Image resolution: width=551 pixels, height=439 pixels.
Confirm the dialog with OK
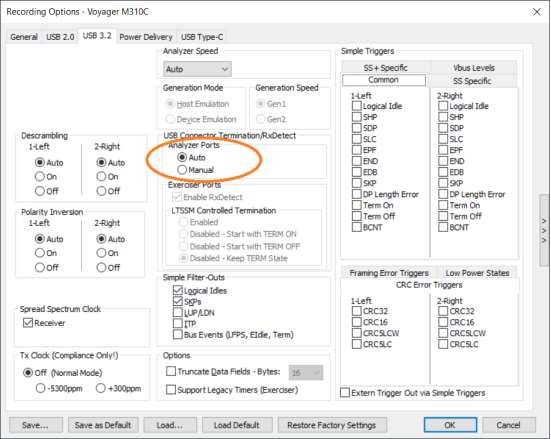(x=450, y=425)
